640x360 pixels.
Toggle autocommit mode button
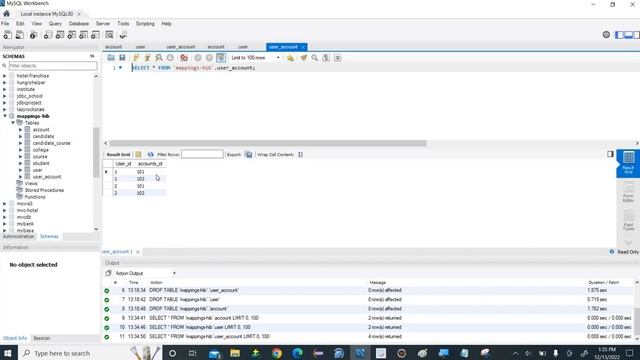[221, 58]
